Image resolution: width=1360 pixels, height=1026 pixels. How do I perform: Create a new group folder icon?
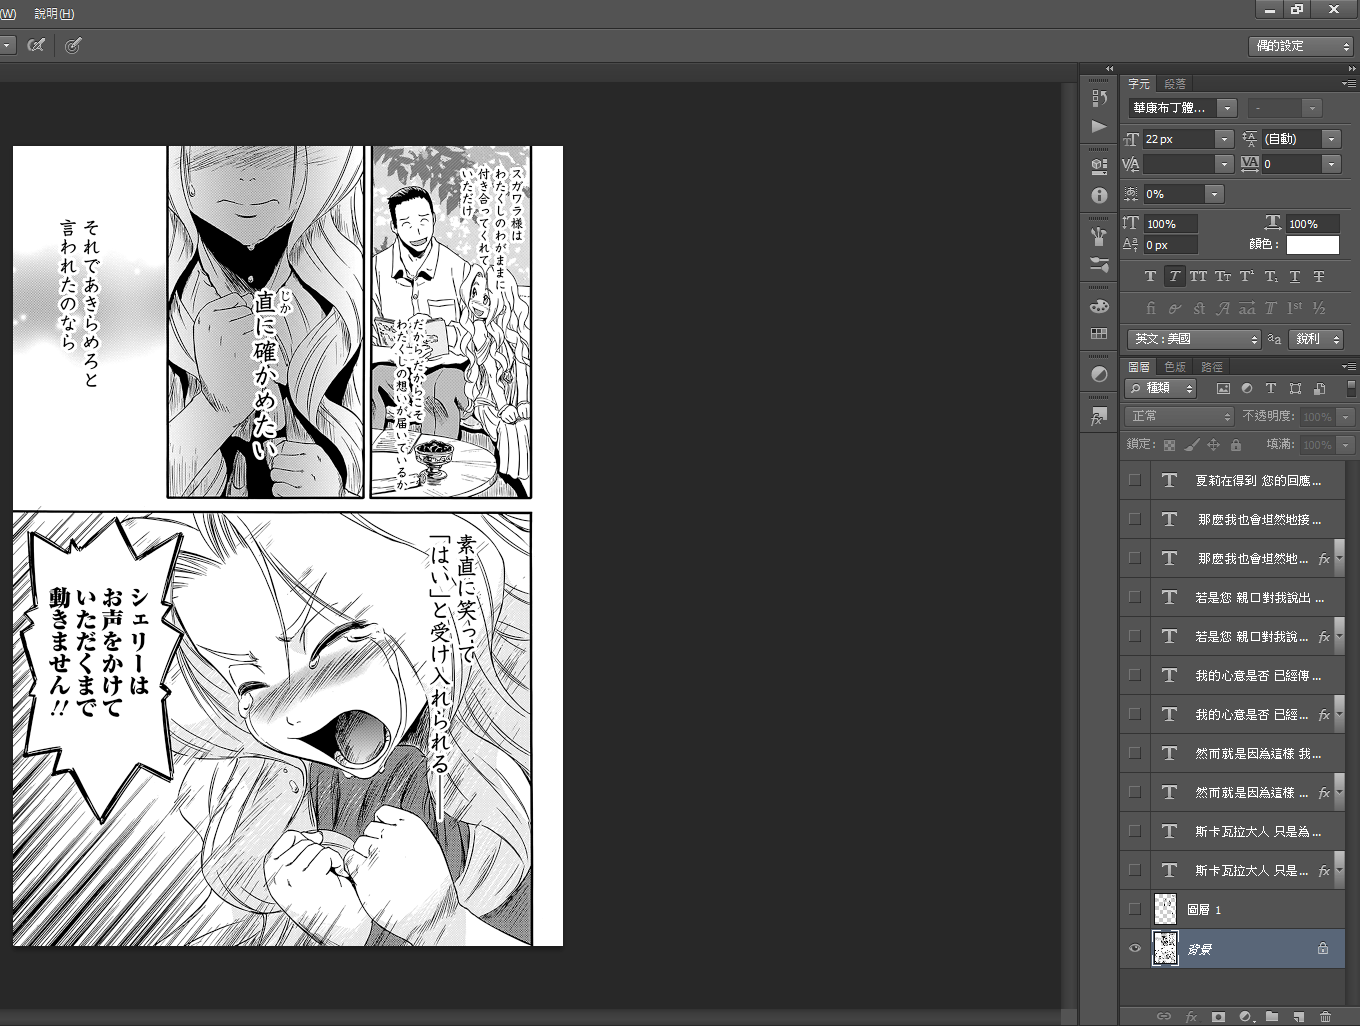coord(1272,1016)
